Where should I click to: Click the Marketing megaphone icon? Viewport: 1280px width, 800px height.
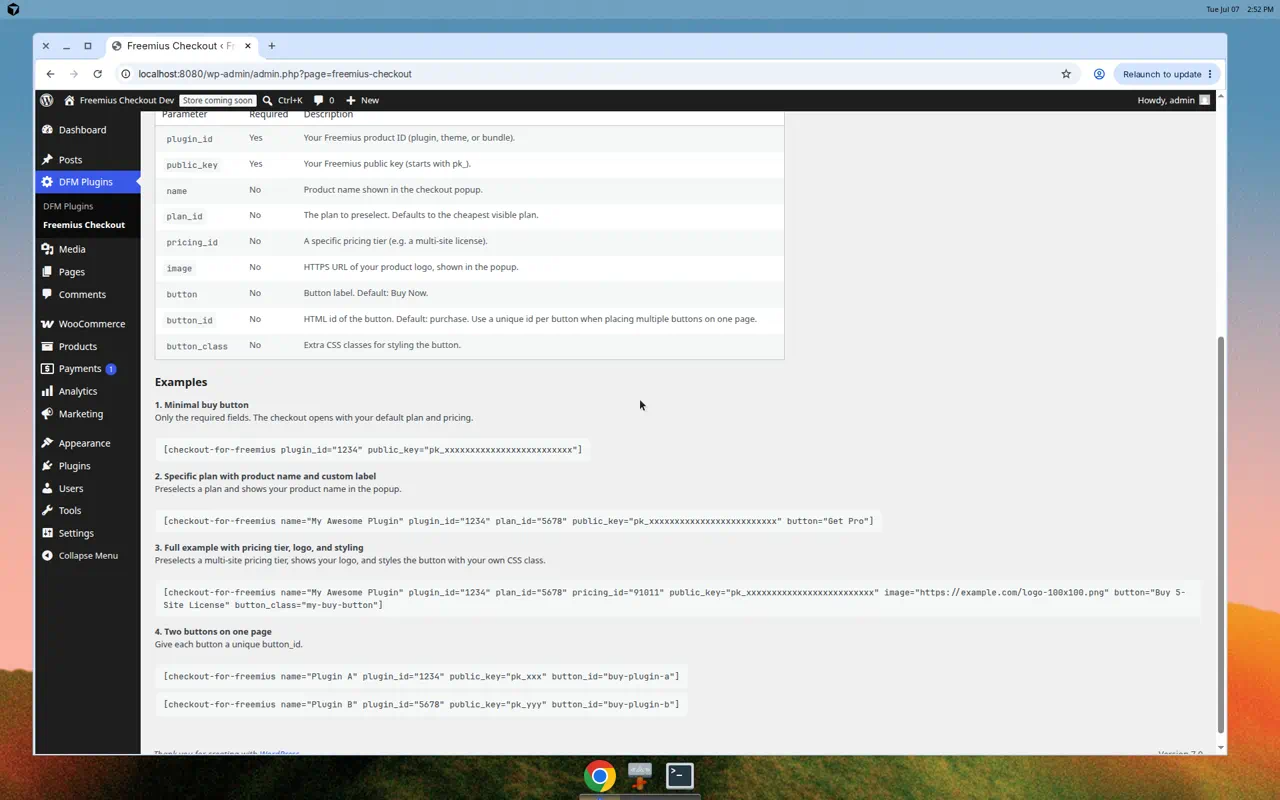pyautogui.click(x=47, y=414)
